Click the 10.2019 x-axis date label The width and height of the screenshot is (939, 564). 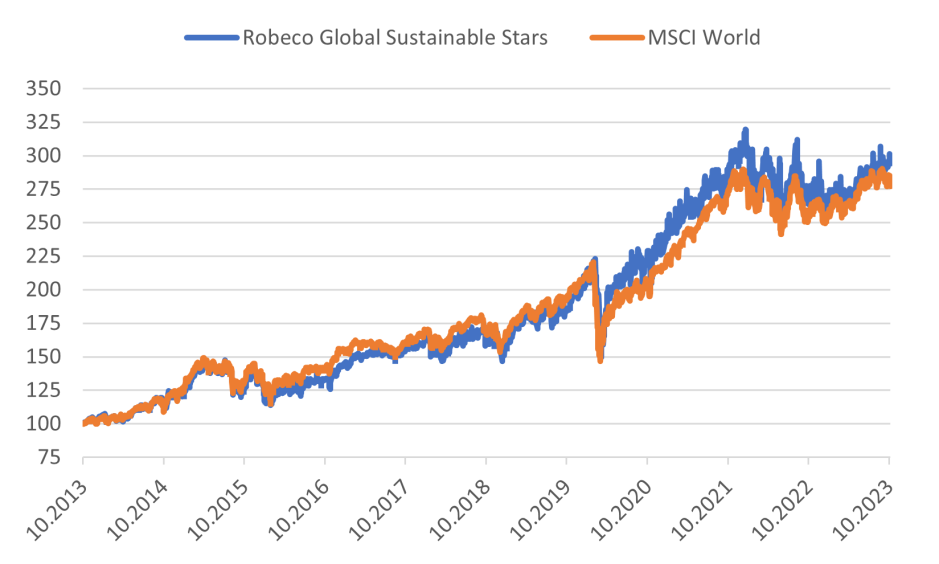click(x=540, y=509)
